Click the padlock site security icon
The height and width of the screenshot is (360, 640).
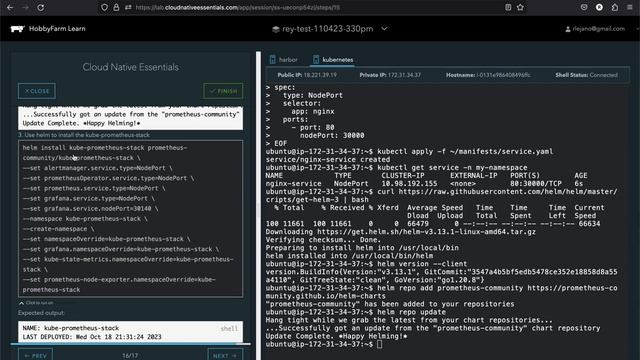coord(116,7)
